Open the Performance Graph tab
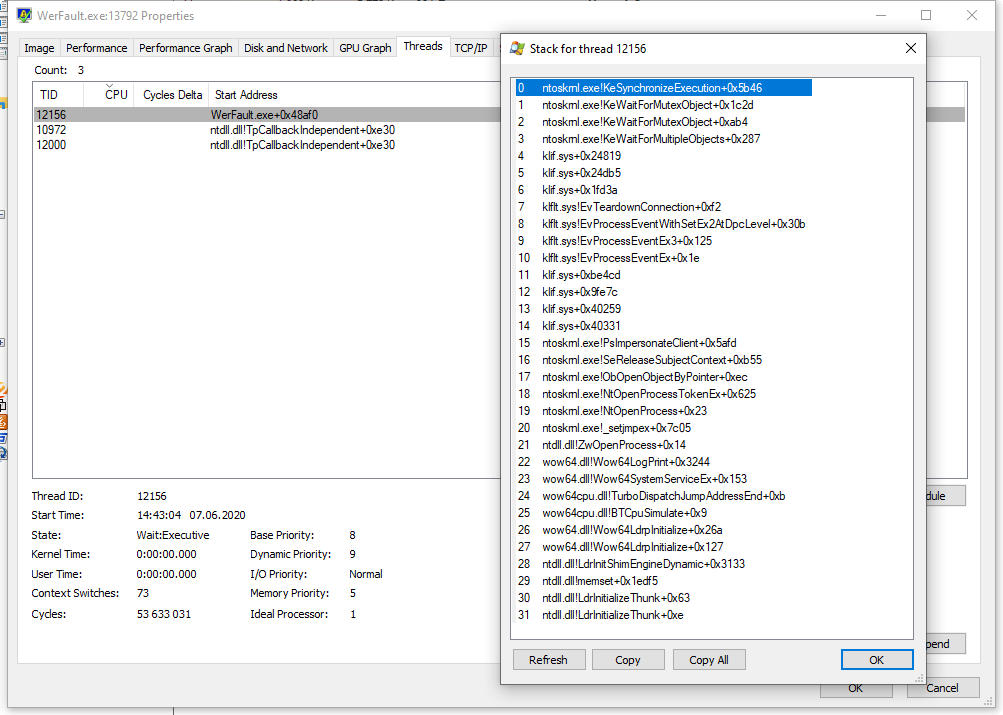1003x715 pixels. click(x=186, y=48)
